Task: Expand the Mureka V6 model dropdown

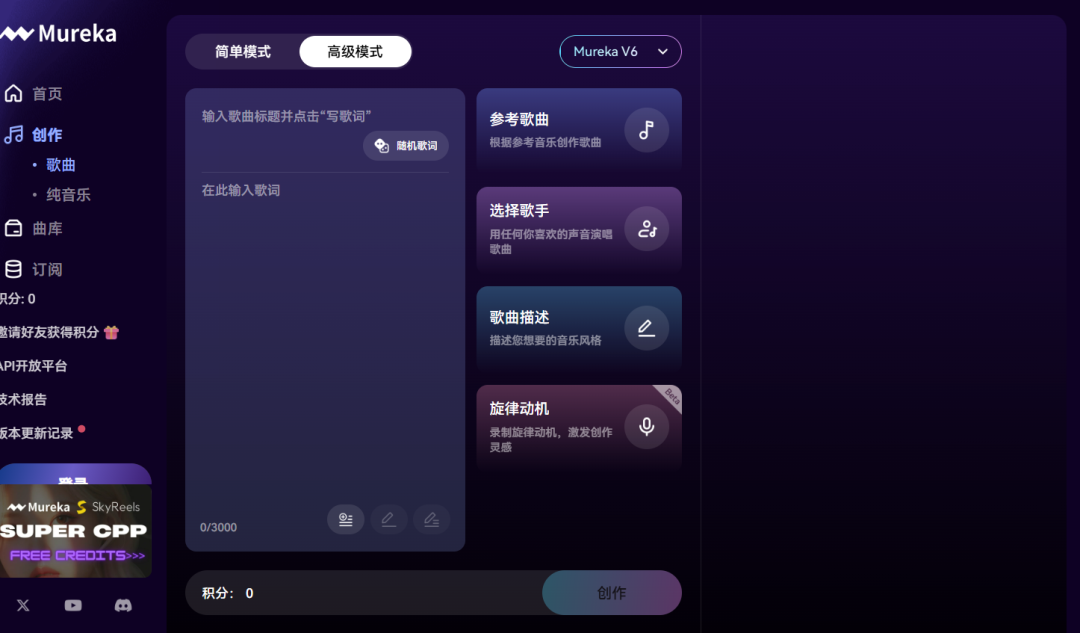Action: (x=620, y=52)
